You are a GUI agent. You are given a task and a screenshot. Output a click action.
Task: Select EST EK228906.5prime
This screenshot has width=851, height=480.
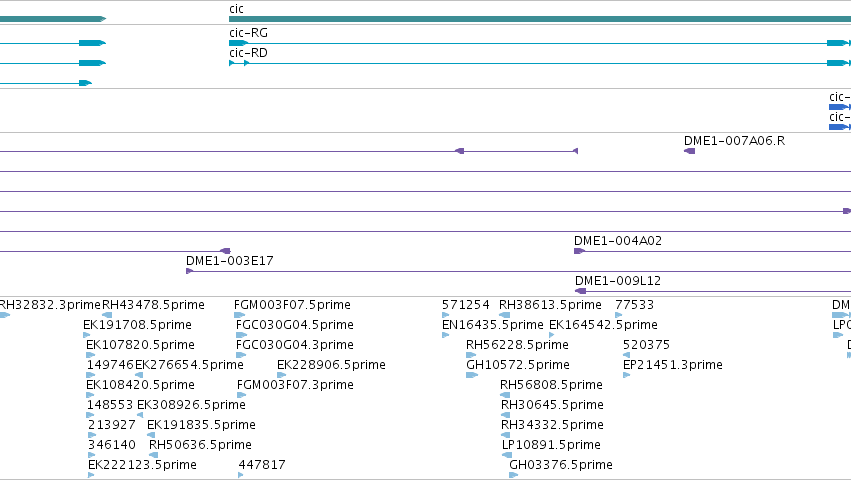pyautogui.click(x=331, y=365)
